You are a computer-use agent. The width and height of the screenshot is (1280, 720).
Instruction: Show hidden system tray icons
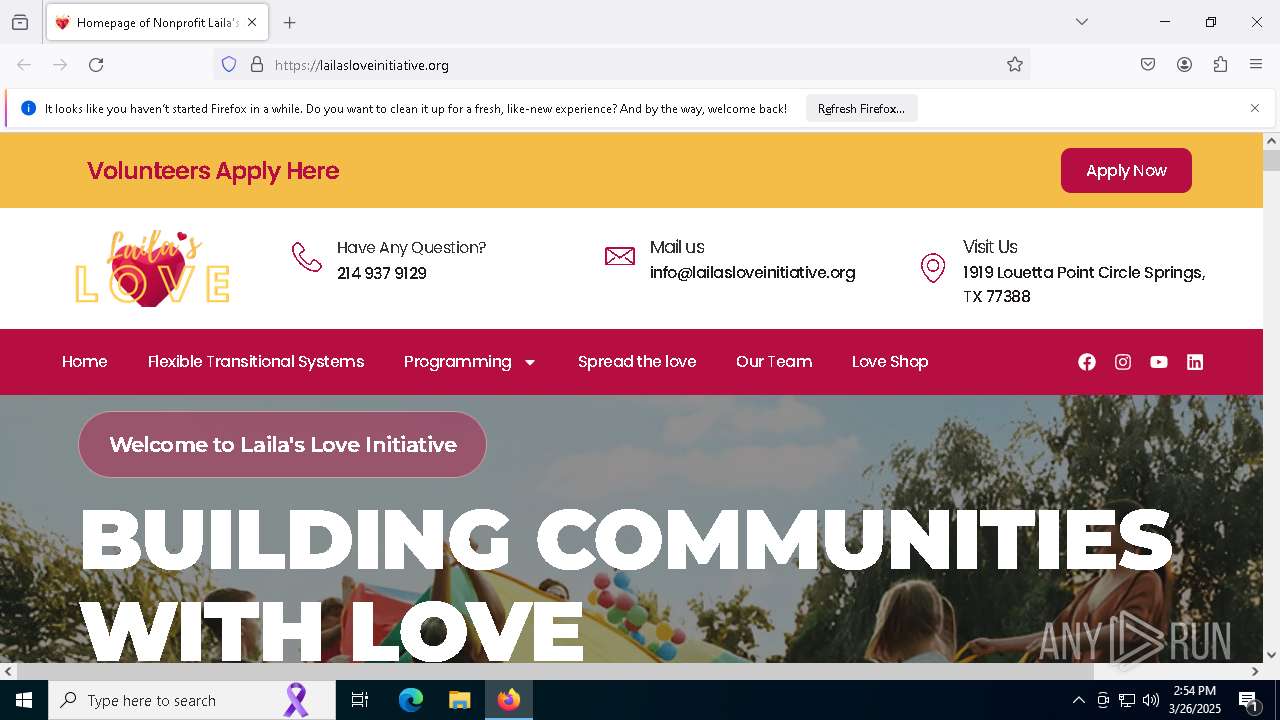tap(1078, 700)
